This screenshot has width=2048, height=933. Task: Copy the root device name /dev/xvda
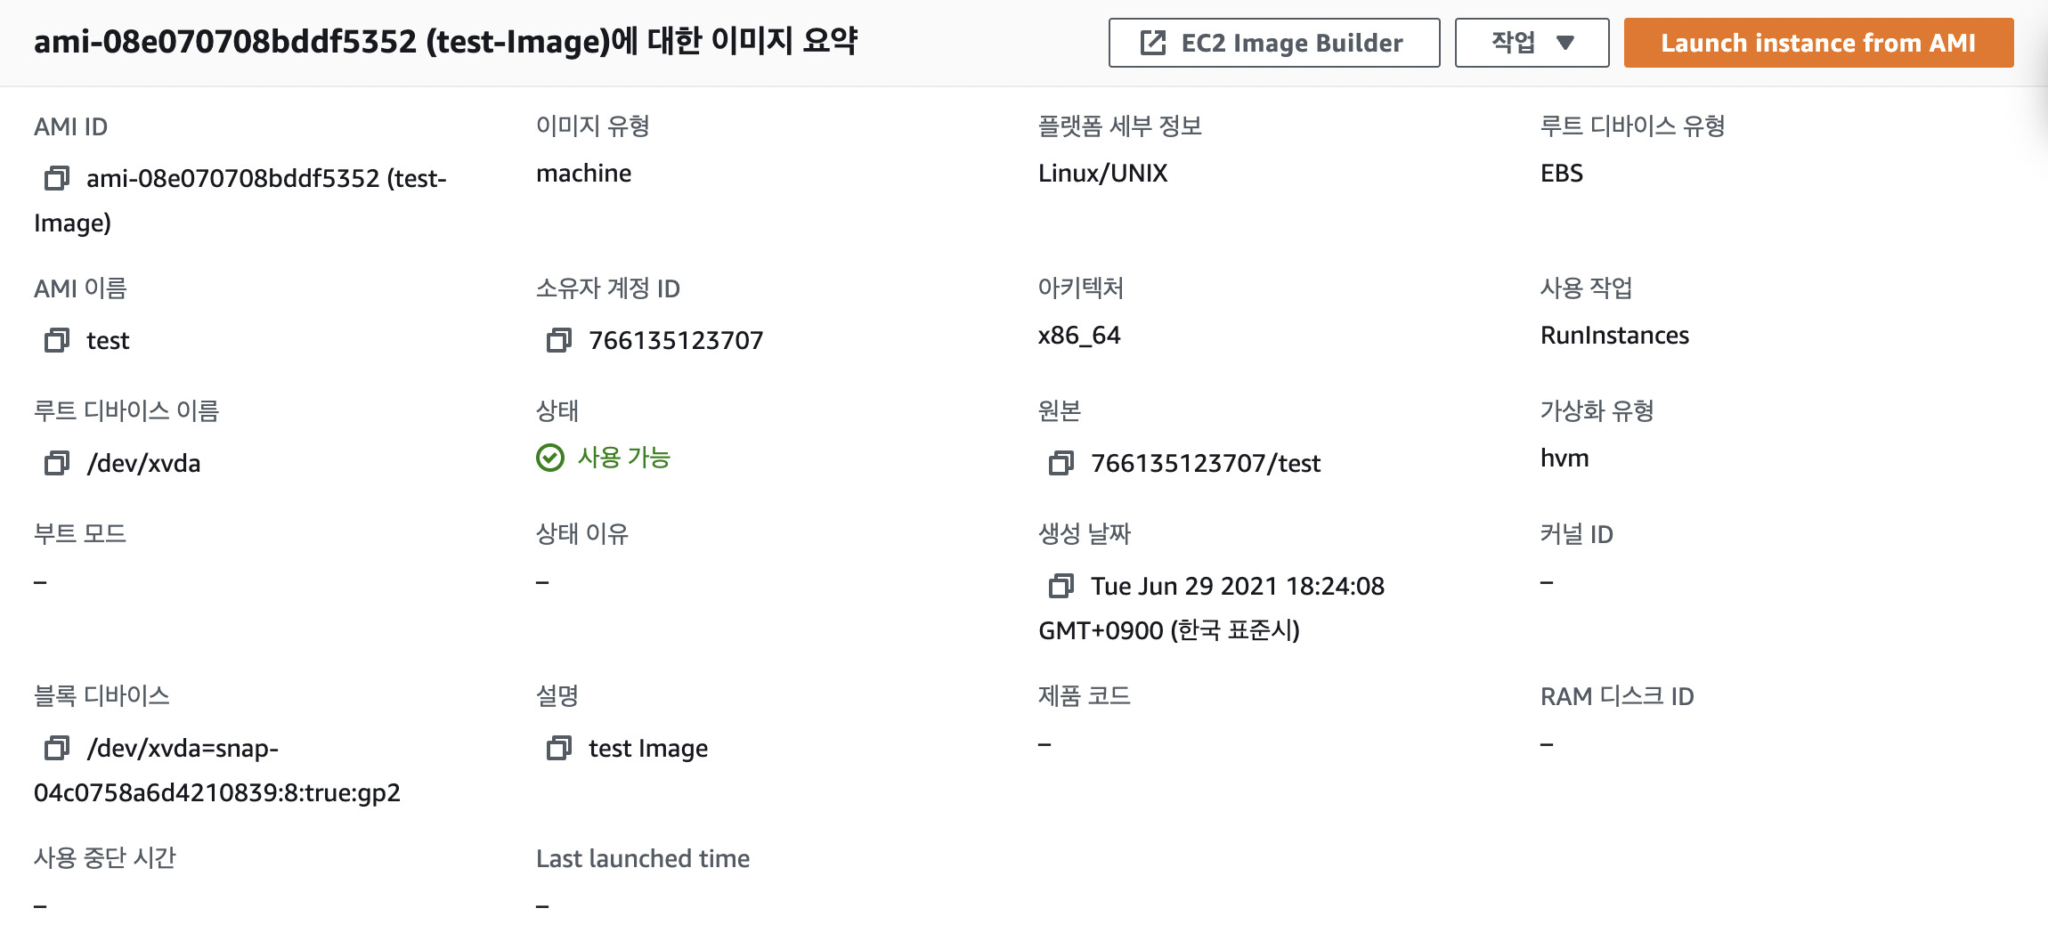coord(55,462)
